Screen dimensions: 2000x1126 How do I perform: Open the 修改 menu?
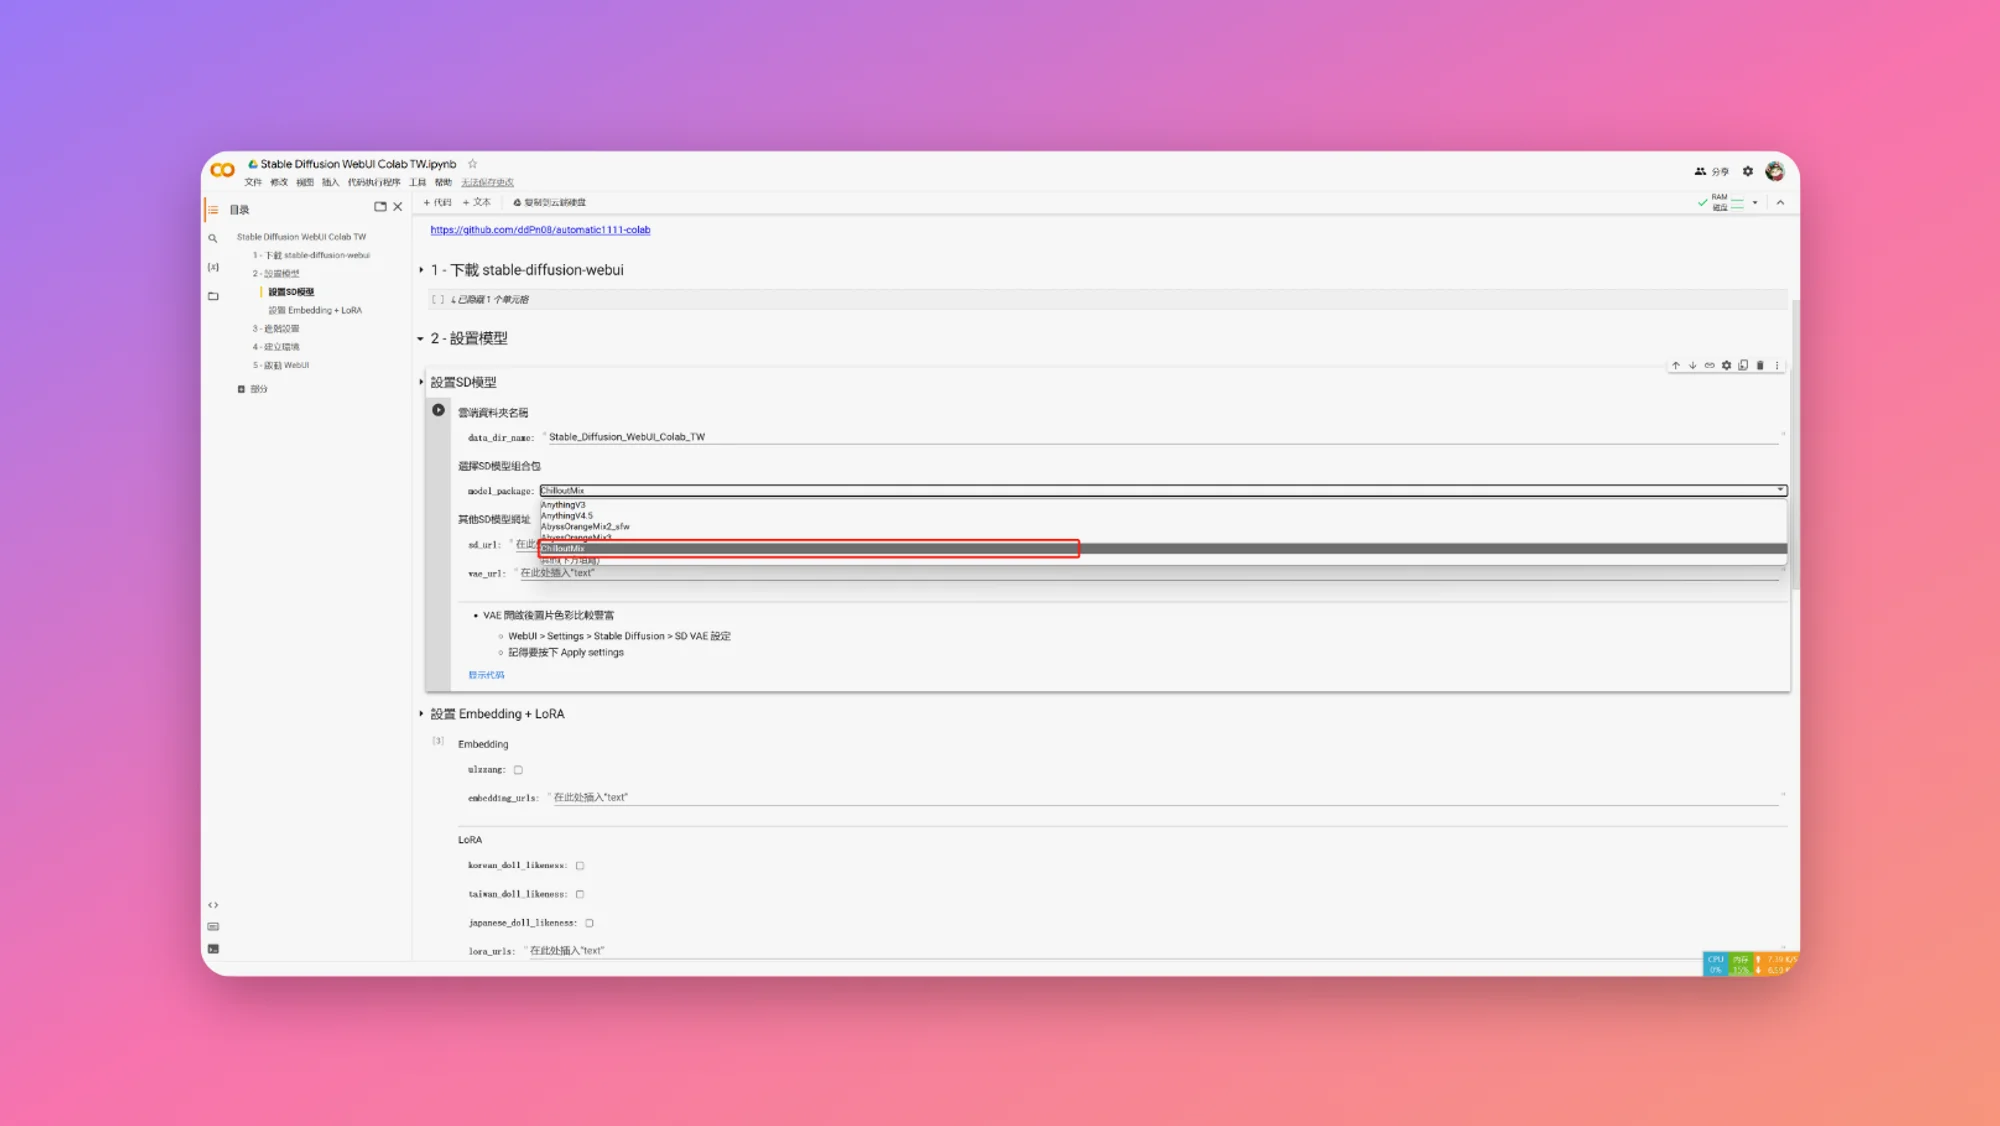click(x=279, y=183)
